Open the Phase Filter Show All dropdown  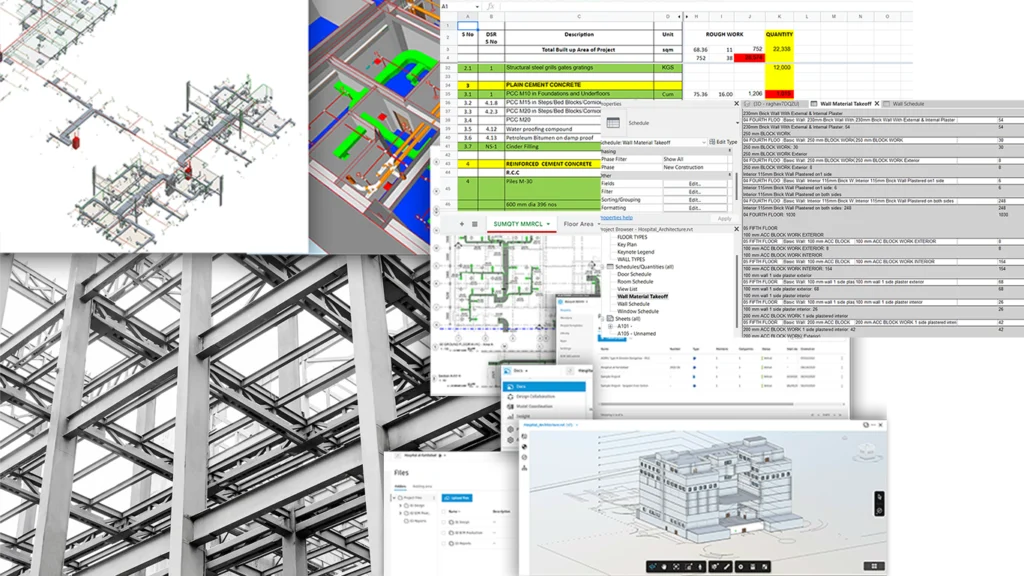[x=675, y=159]
